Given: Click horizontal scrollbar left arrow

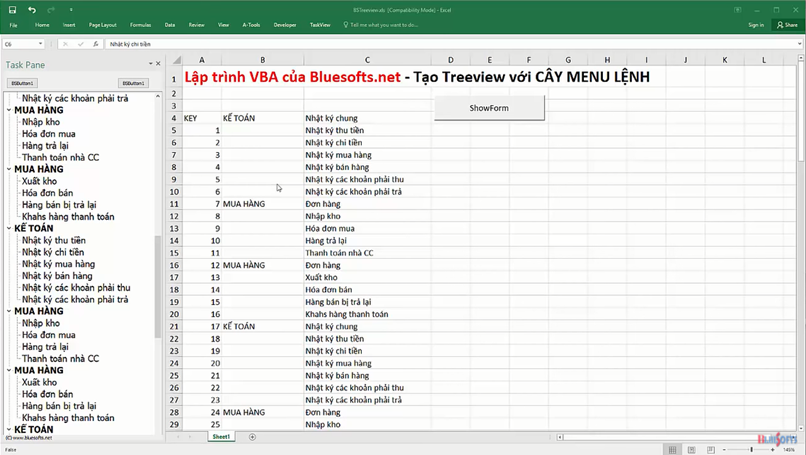Looking at the screenshot, I should coord(560,437).
